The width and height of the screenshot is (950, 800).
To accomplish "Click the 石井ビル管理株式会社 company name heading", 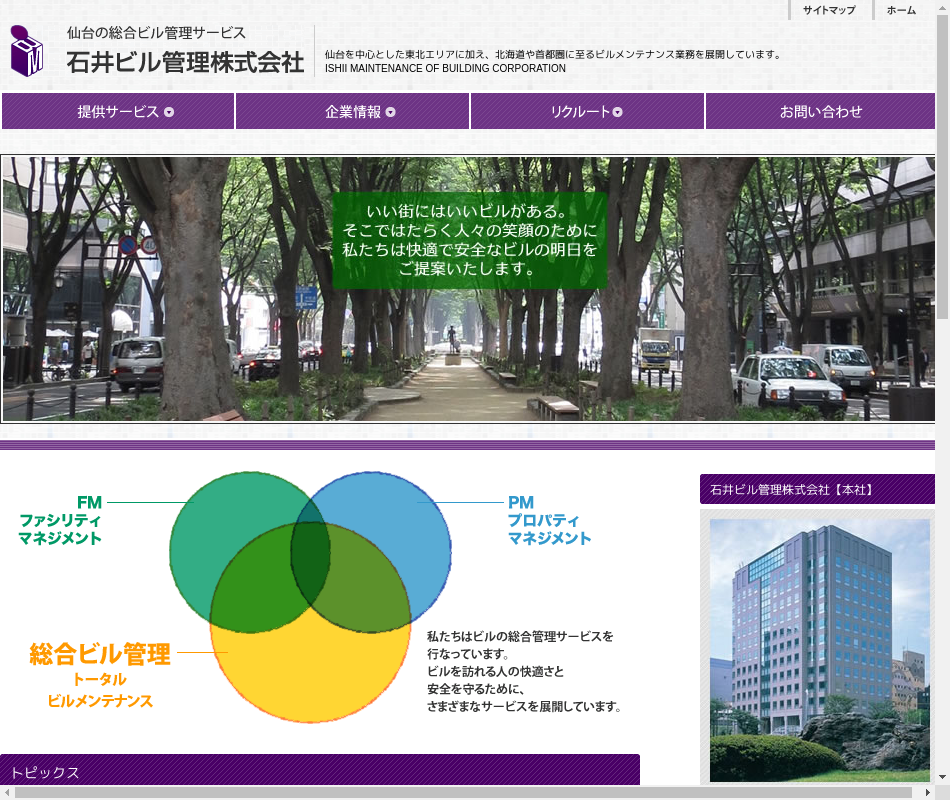I will (x=185, y=62).
